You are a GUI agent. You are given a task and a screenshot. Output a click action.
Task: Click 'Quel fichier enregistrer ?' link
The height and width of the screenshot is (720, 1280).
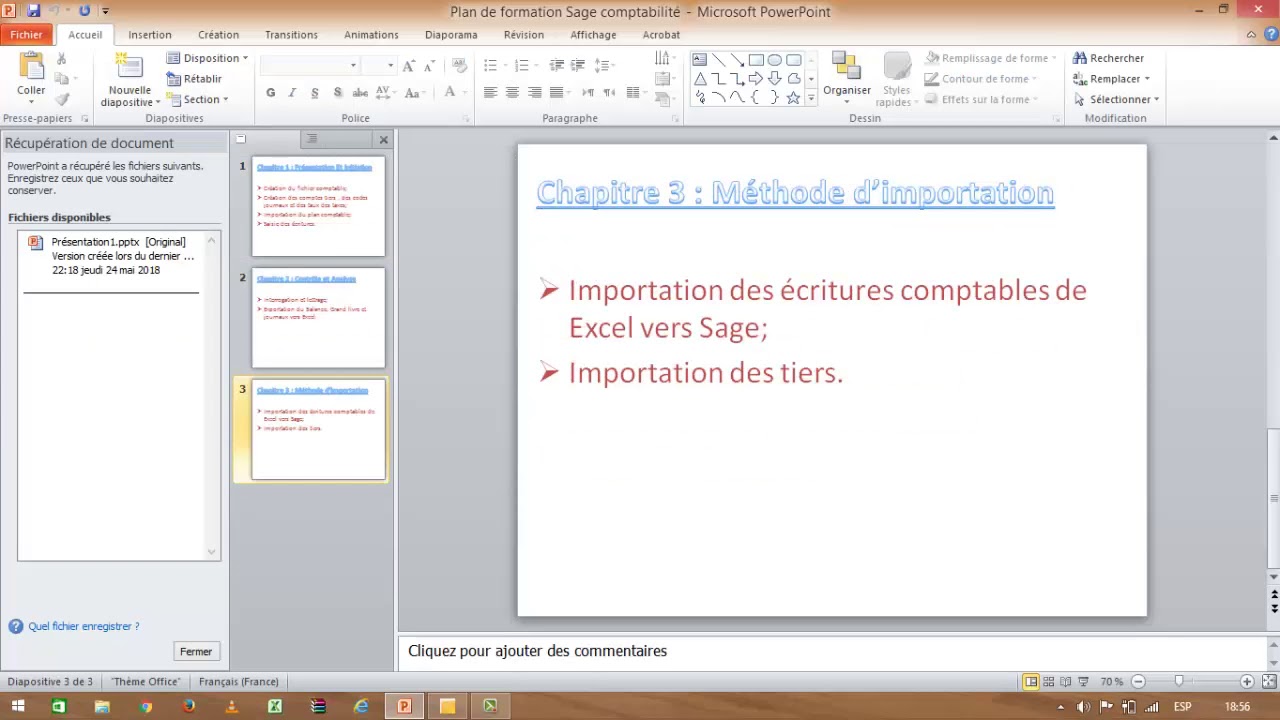(x=84, y=626)
